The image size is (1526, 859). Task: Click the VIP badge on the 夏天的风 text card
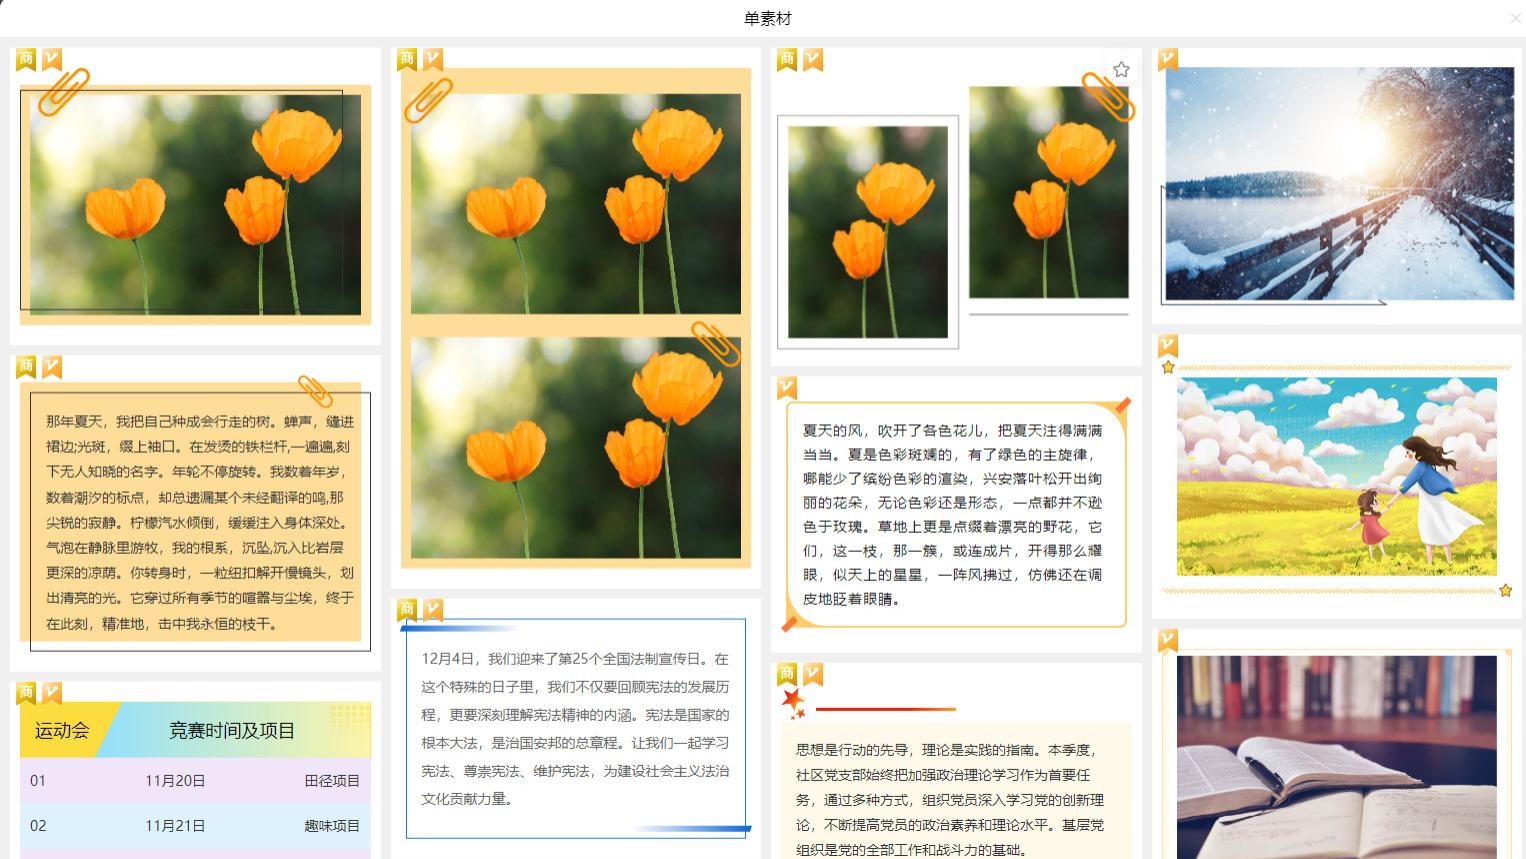coord(787,387)
